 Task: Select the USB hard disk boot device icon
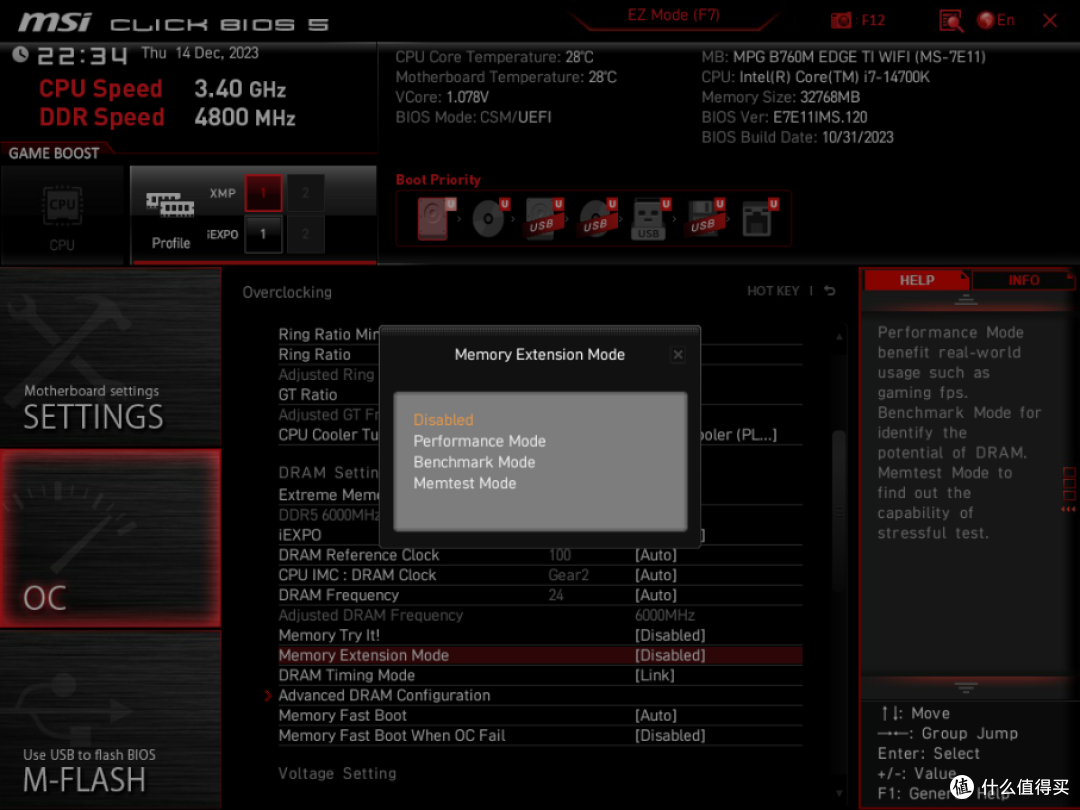543,218
